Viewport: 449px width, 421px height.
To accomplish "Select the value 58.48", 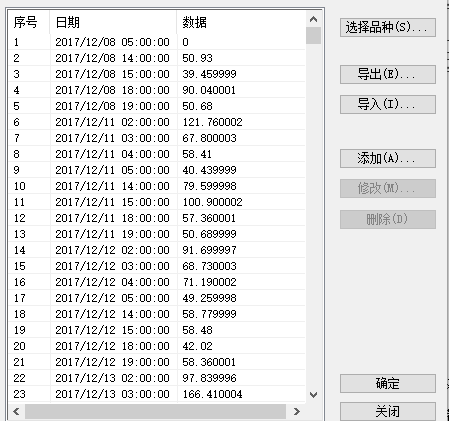I will (x=197, y=330).
